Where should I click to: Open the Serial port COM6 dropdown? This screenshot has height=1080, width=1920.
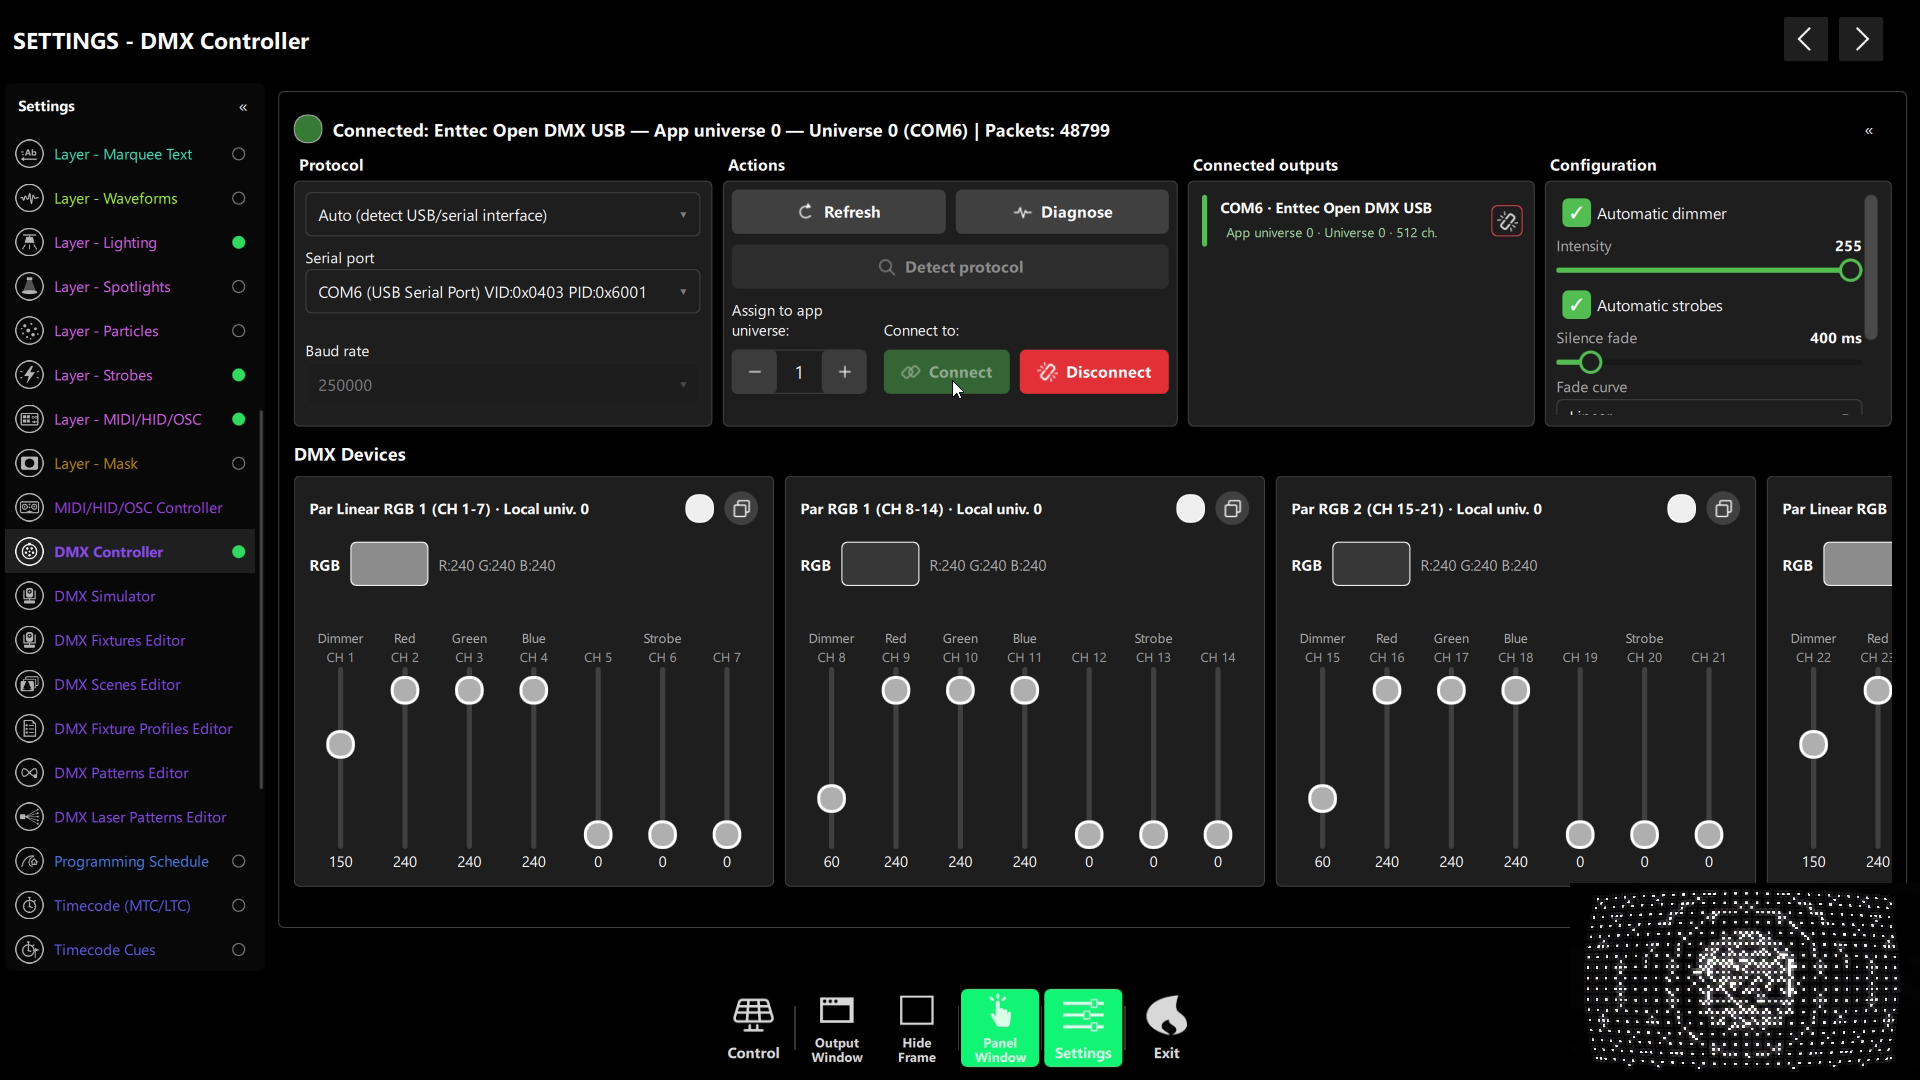pyautogui.click(x=502, y=292)
